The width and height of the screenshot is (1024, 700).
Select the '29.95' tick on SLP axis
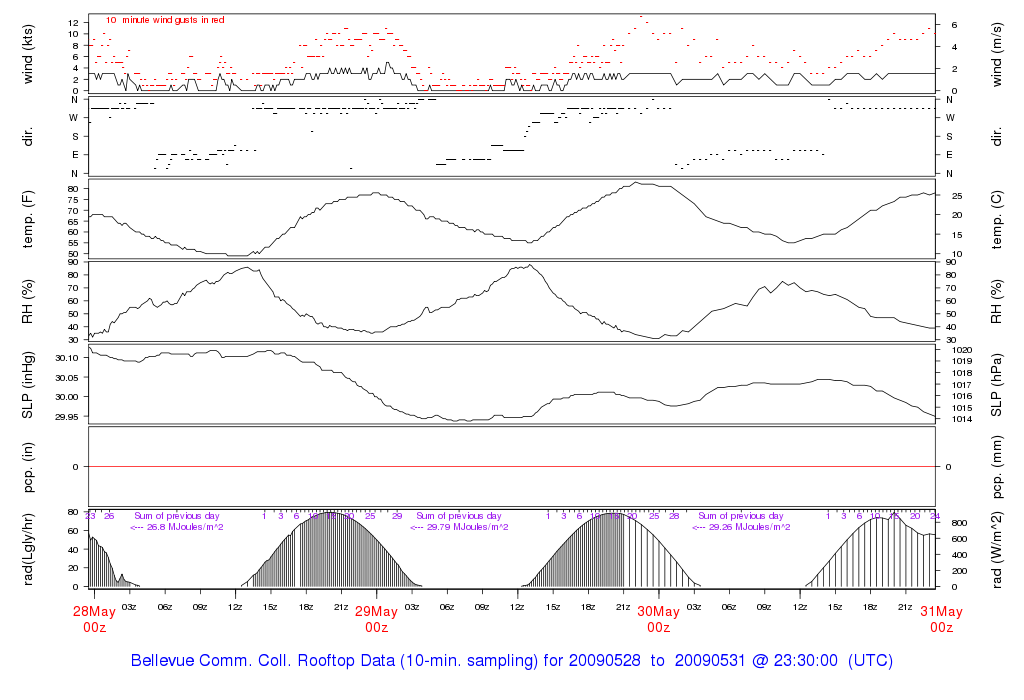tap(67, 417)
